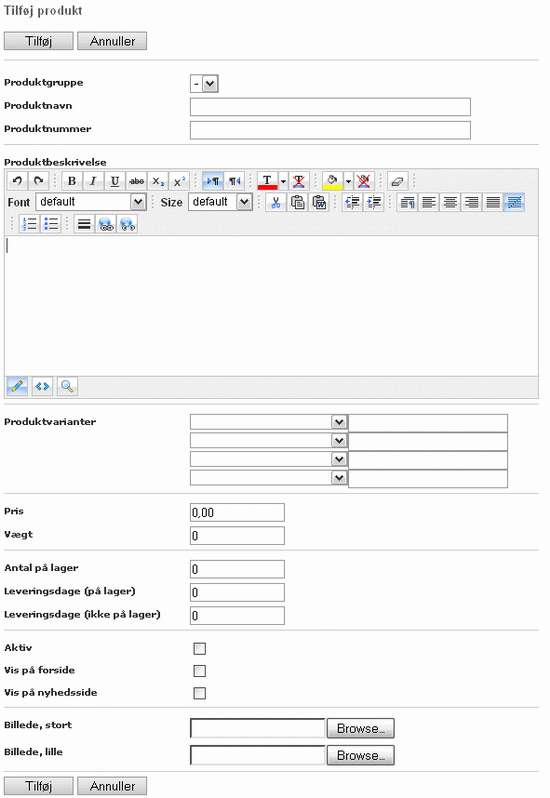This screenshot has width=550, height=798.
Task: Click Tilføj button above Produktgruppe
Action: click(39, 41)
